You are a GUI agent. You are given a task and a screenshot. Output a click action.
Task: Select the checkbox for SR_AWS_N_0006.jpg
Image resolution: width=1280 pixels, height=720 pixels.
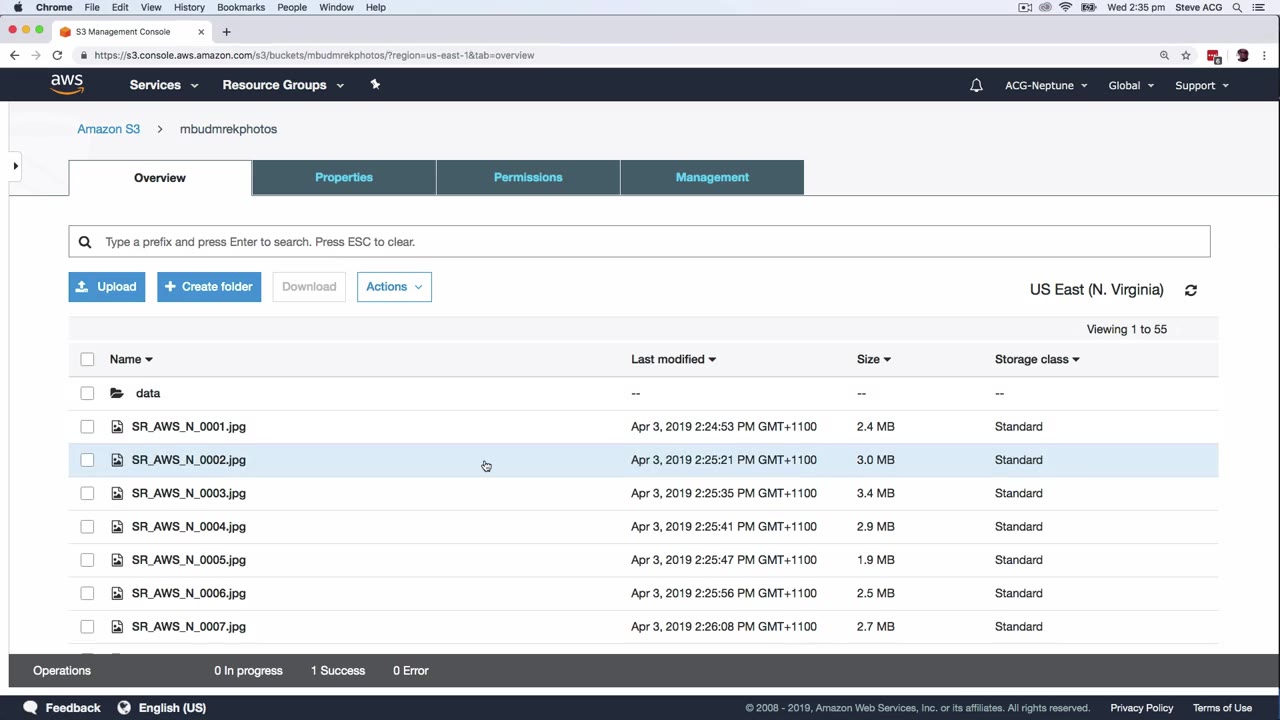pos(87,593)
